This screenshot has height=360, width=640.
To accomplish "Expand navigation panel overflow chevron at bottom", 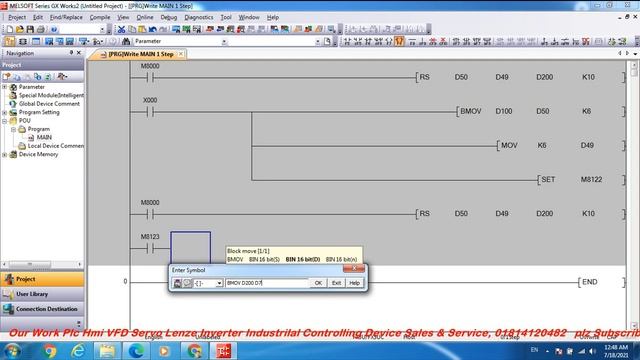I will tap(79, 324).
